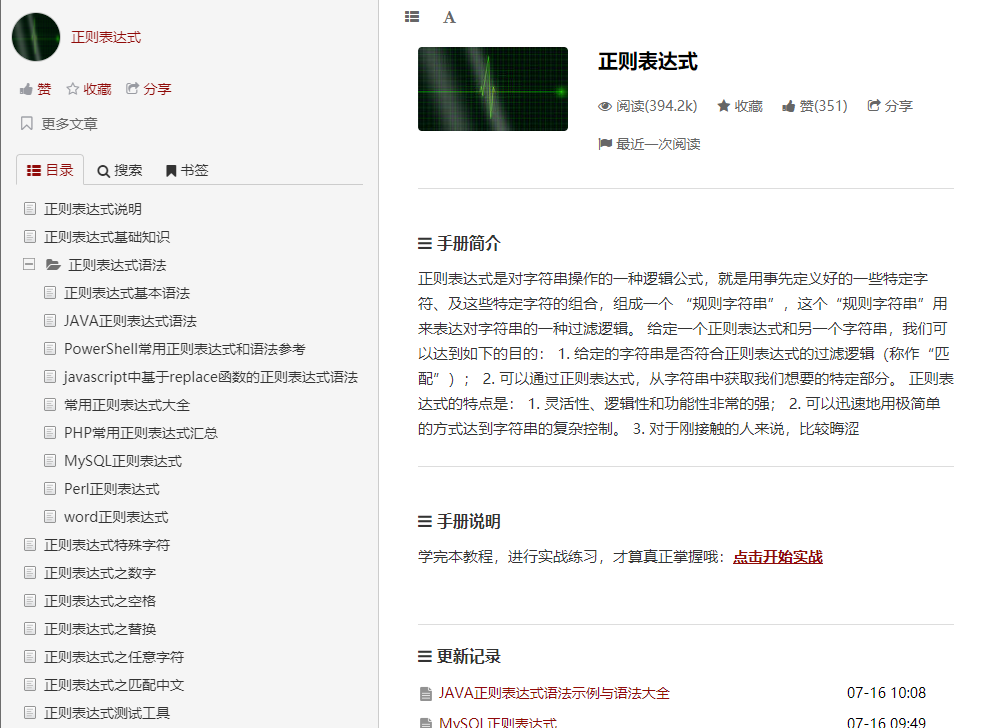Open 正则表达式说明 in the catalog

tap(93, 209)
